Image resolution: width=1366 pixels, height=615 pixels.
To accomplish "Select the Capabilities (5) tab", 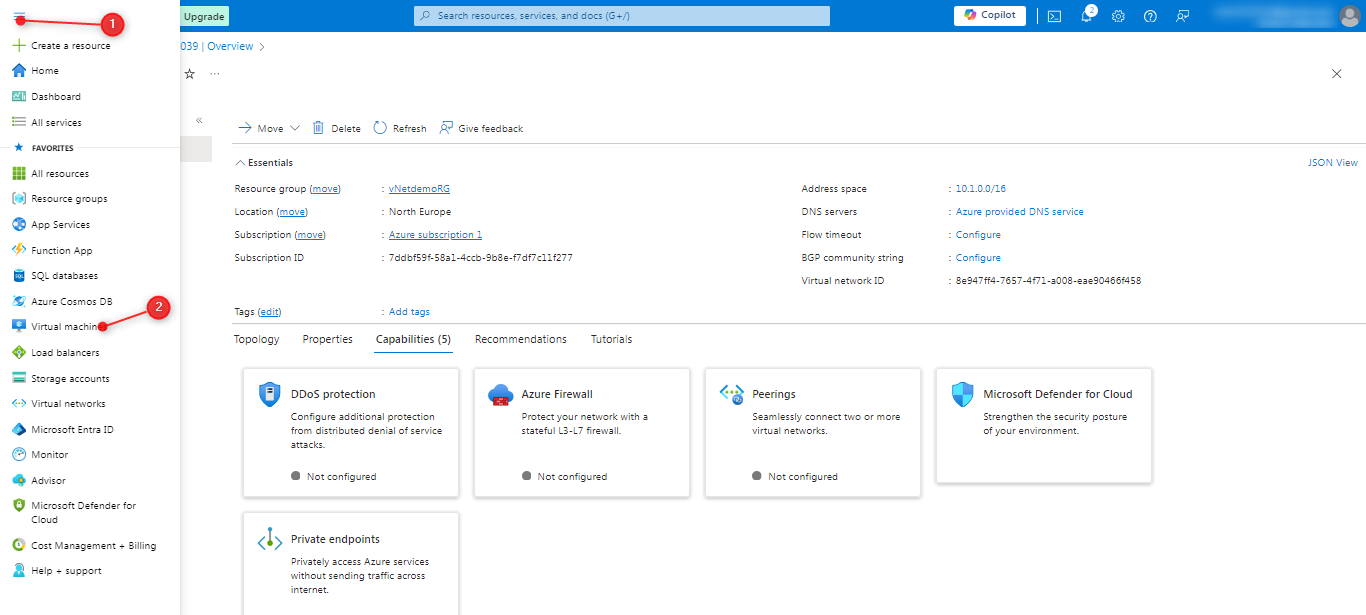I will point(413,339).
